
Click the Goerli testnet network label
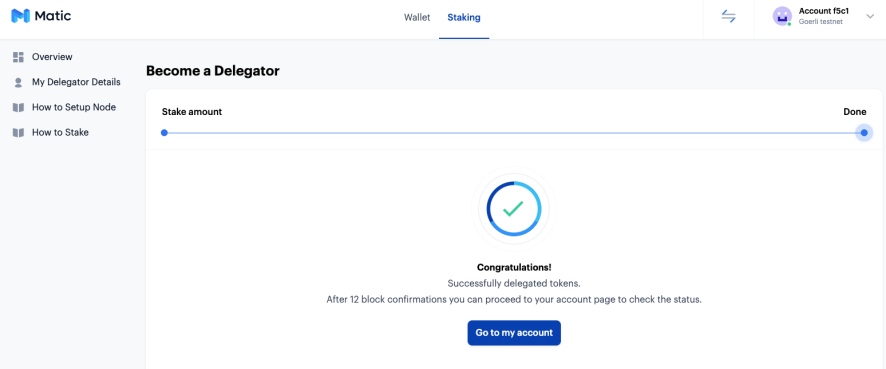(x=820, y=22)
